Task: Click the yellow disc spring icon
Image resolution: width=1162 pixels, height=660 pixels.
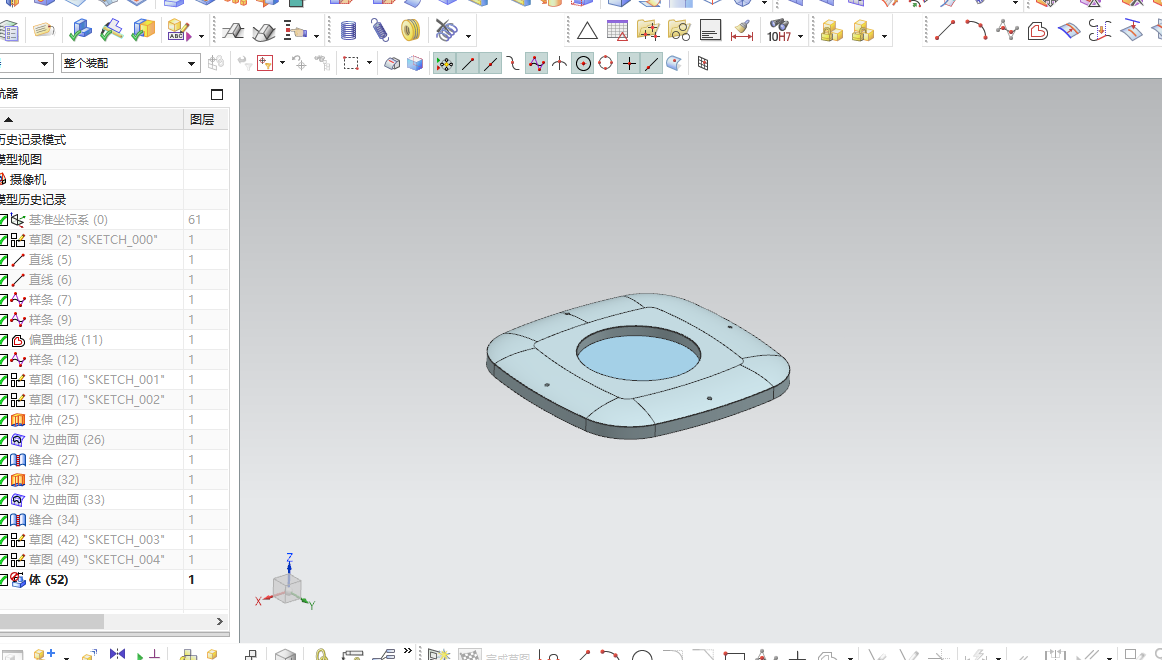Action: pos(410,30)
